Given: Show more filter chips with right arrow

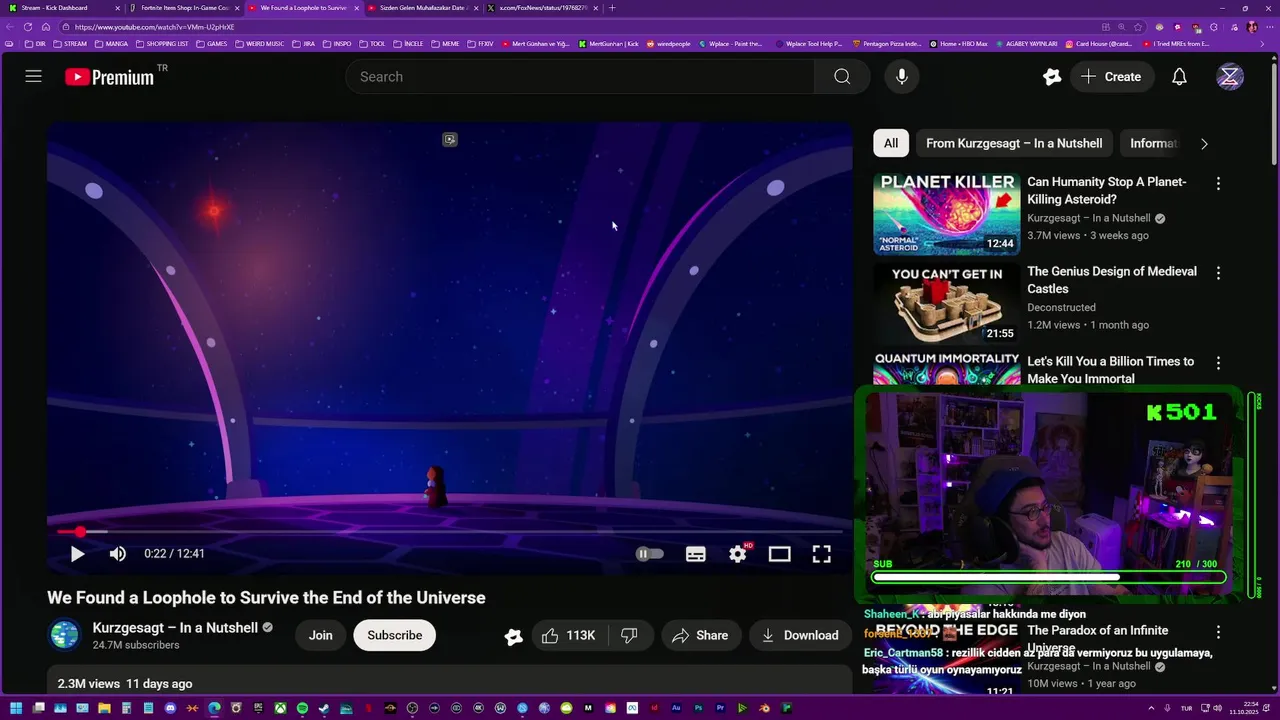Looking at the screenshot, I should point(1204,144).
